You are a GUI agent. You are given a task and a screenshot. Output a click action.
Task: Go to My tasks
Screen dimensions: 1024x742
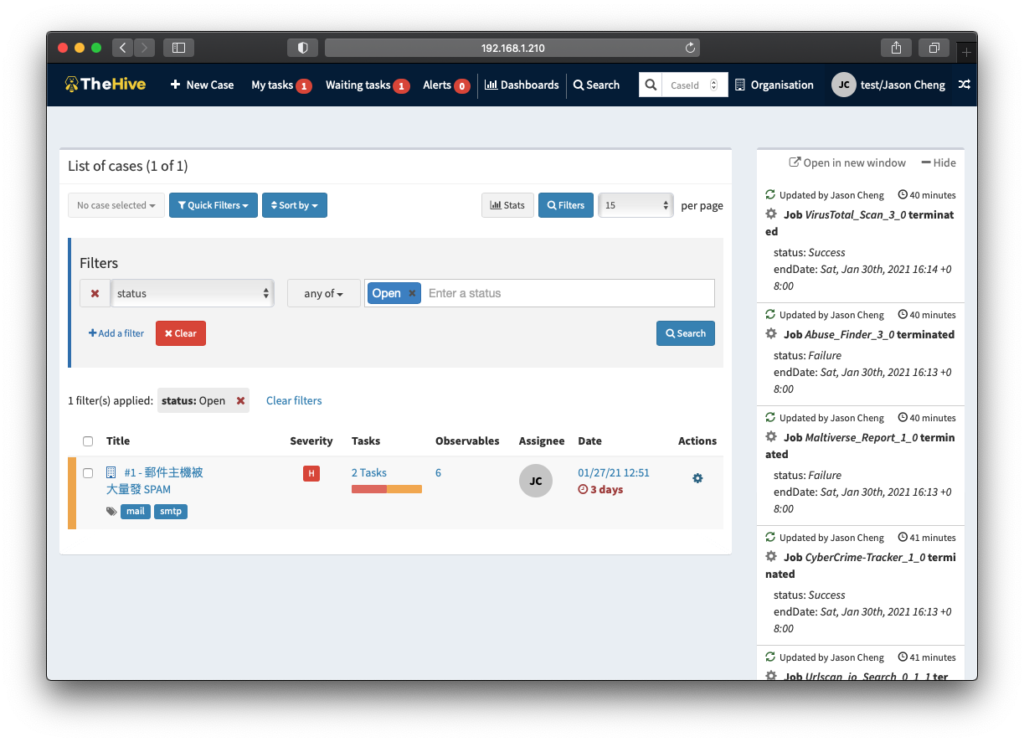(x=281, y=85)
